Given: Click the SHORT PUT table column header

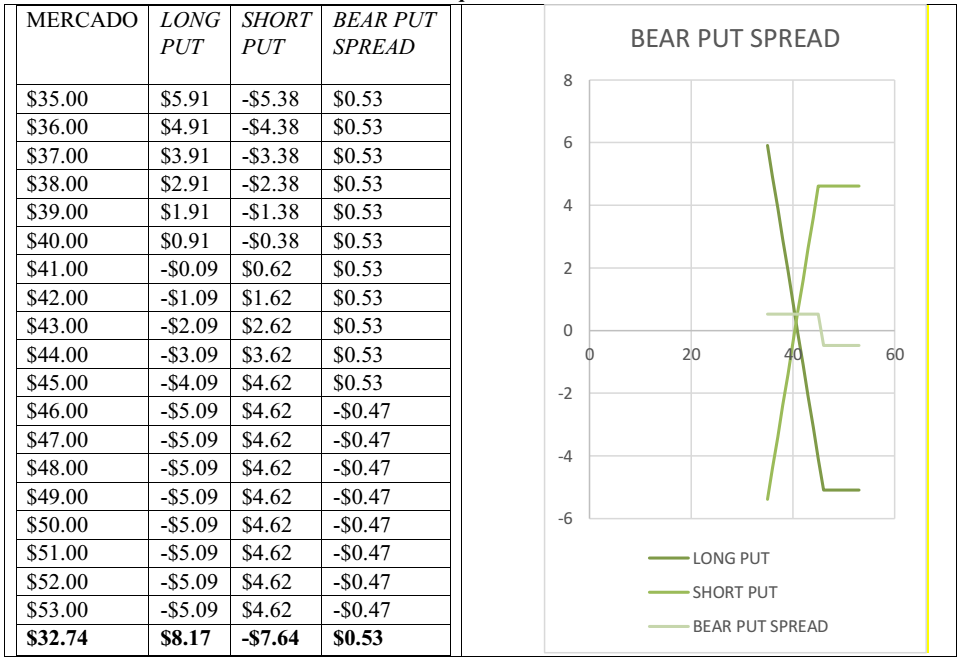Looking at the screenshot, I should click(276, 33).
